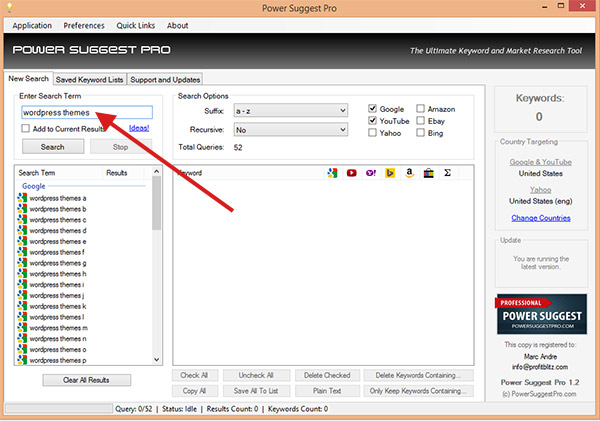Enable the Bing search engine checkbox
This screenshot has width=600, height=421.
421,133
